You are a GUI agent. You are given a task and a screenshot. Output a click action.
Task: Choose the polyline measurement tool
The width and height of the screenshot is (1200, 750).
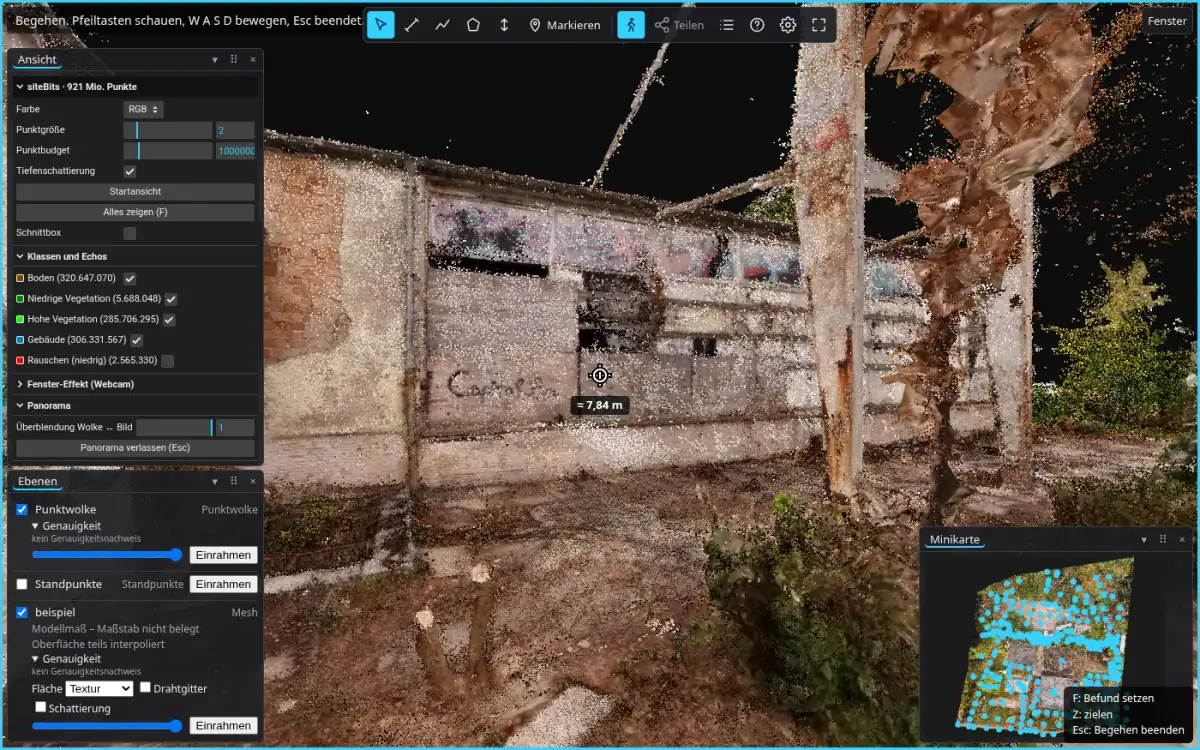[443, 25]
